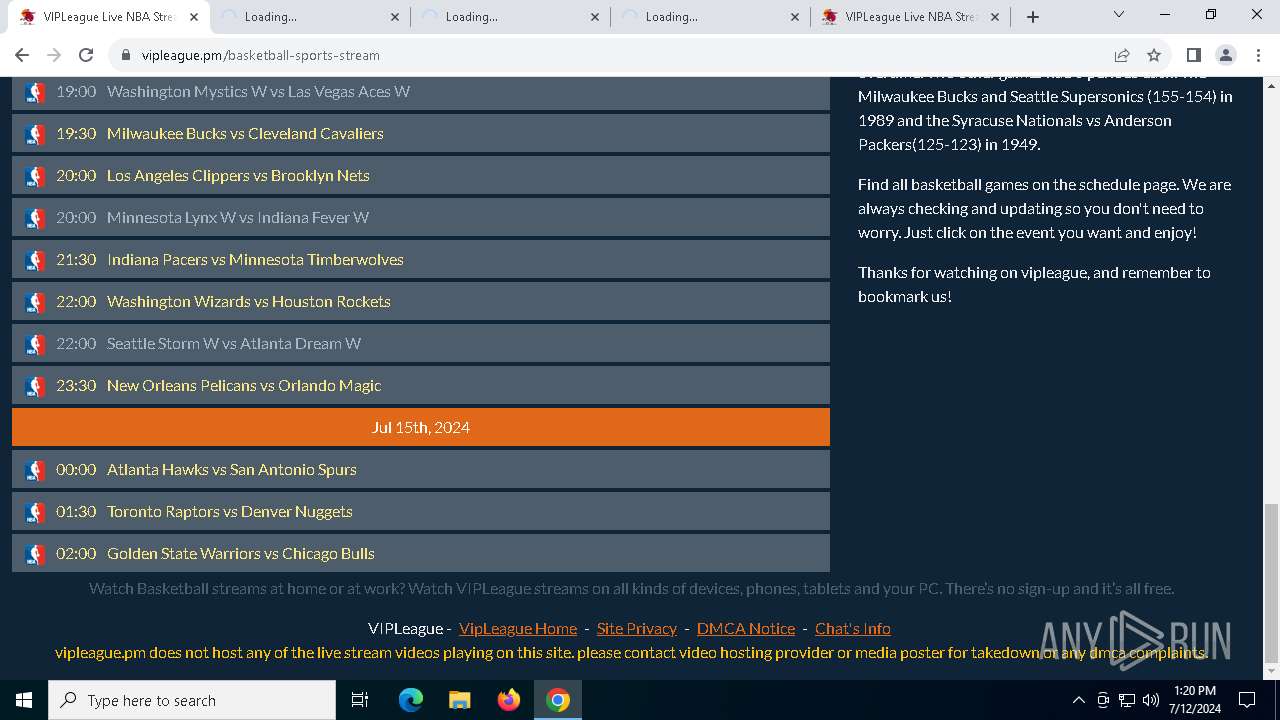Click the NBA icon beside Washington Mystics game
The width and height of the screenshot is (1280, 720).
tap(35, 92)
